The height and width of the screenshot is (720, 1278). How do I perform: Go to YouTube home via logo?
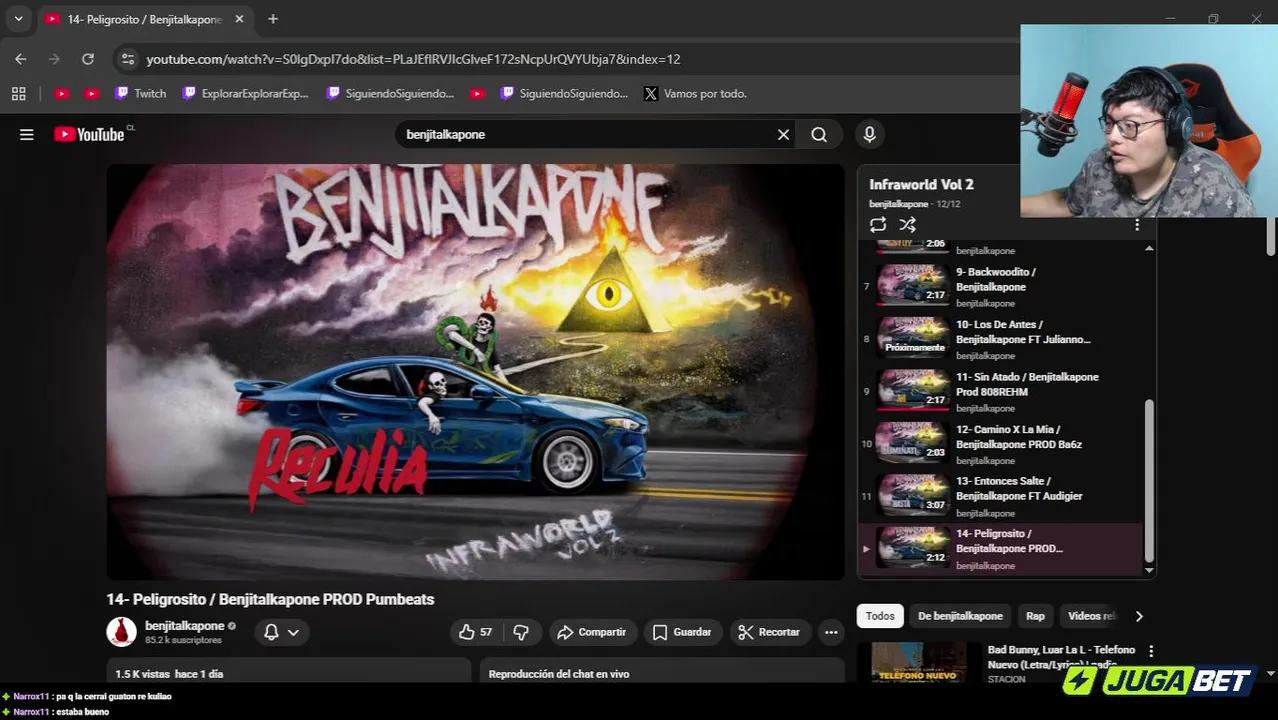[90, 134]
